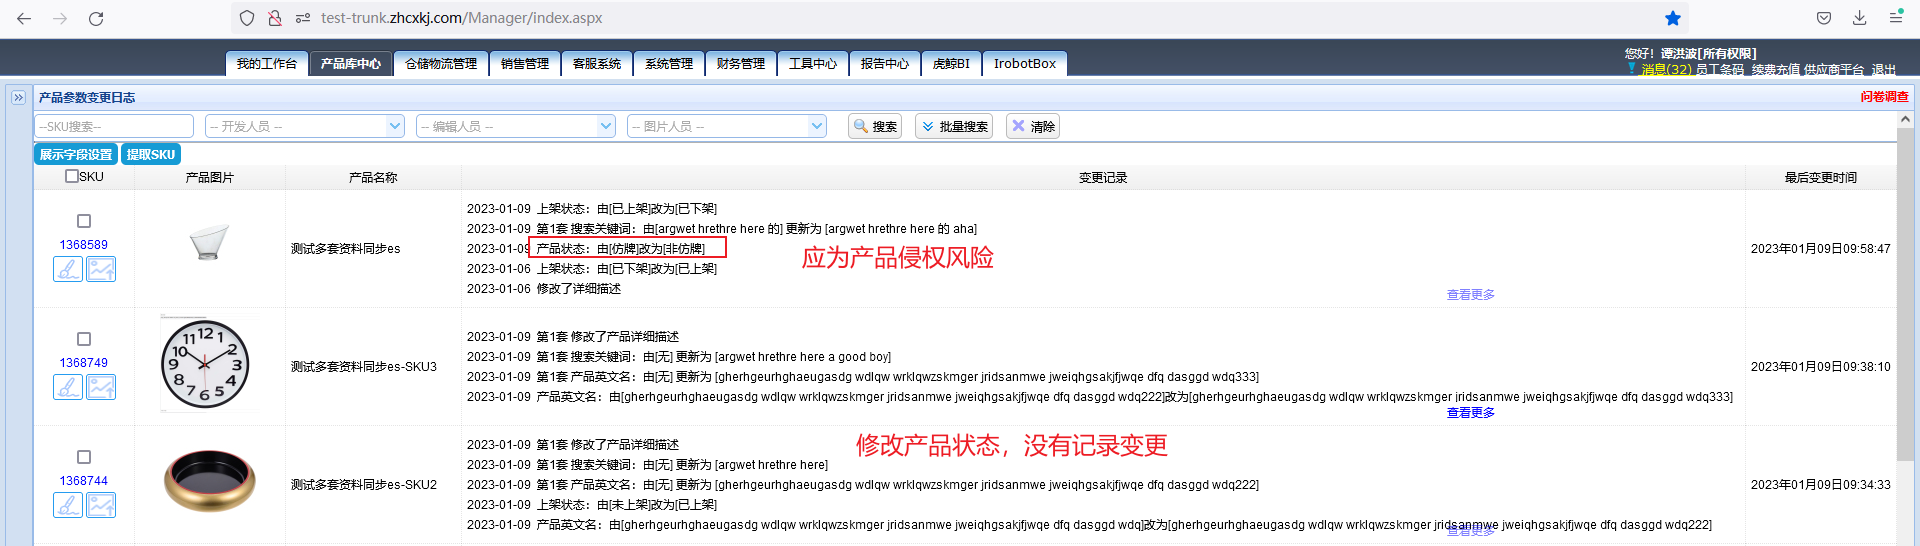Viewport: 1920px width, 546px height.
Task: Open the 系统管理 tab
Action: (x=669, y=64)
